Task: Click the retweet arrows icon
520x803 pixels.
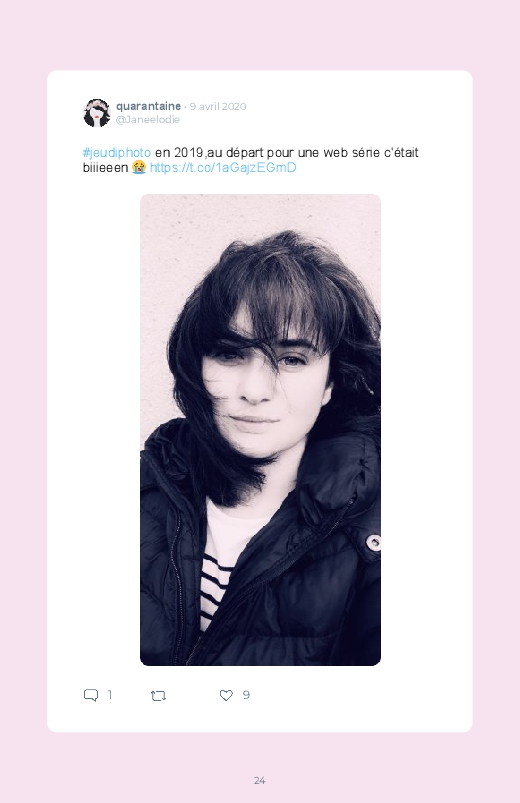Action: coord(158,695)
